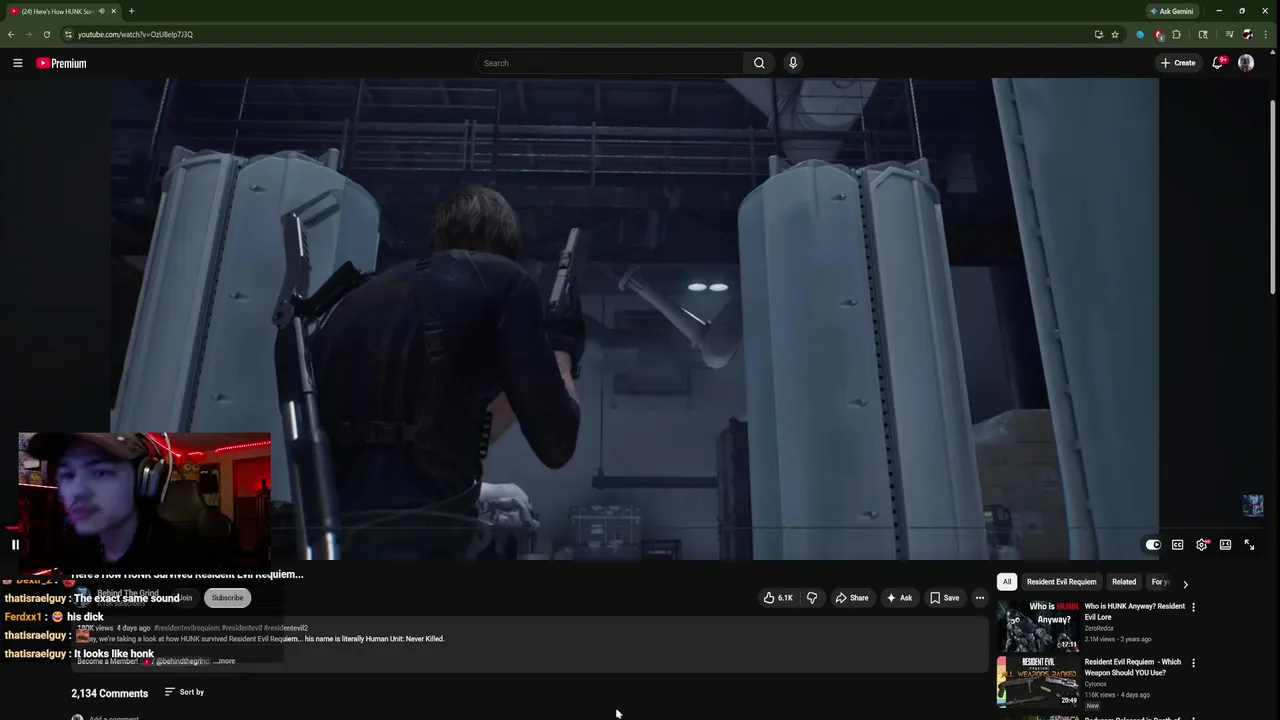1280x720 pixels.
Task: Open the YouTube account avatar menu
Action: pos(1246,63)
